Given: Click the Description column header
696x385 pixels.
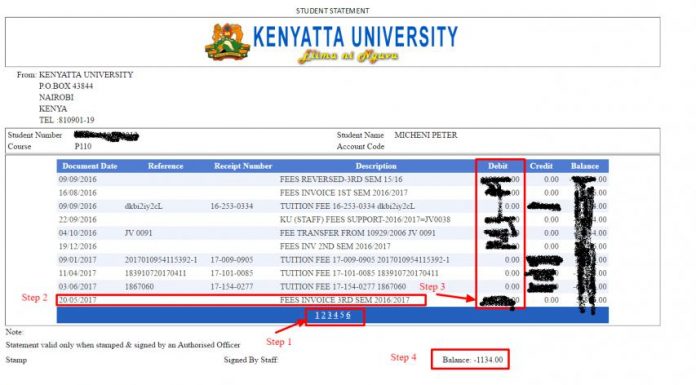Looking at the screenshot, I should pyautogui.click(x=376, y=166).
